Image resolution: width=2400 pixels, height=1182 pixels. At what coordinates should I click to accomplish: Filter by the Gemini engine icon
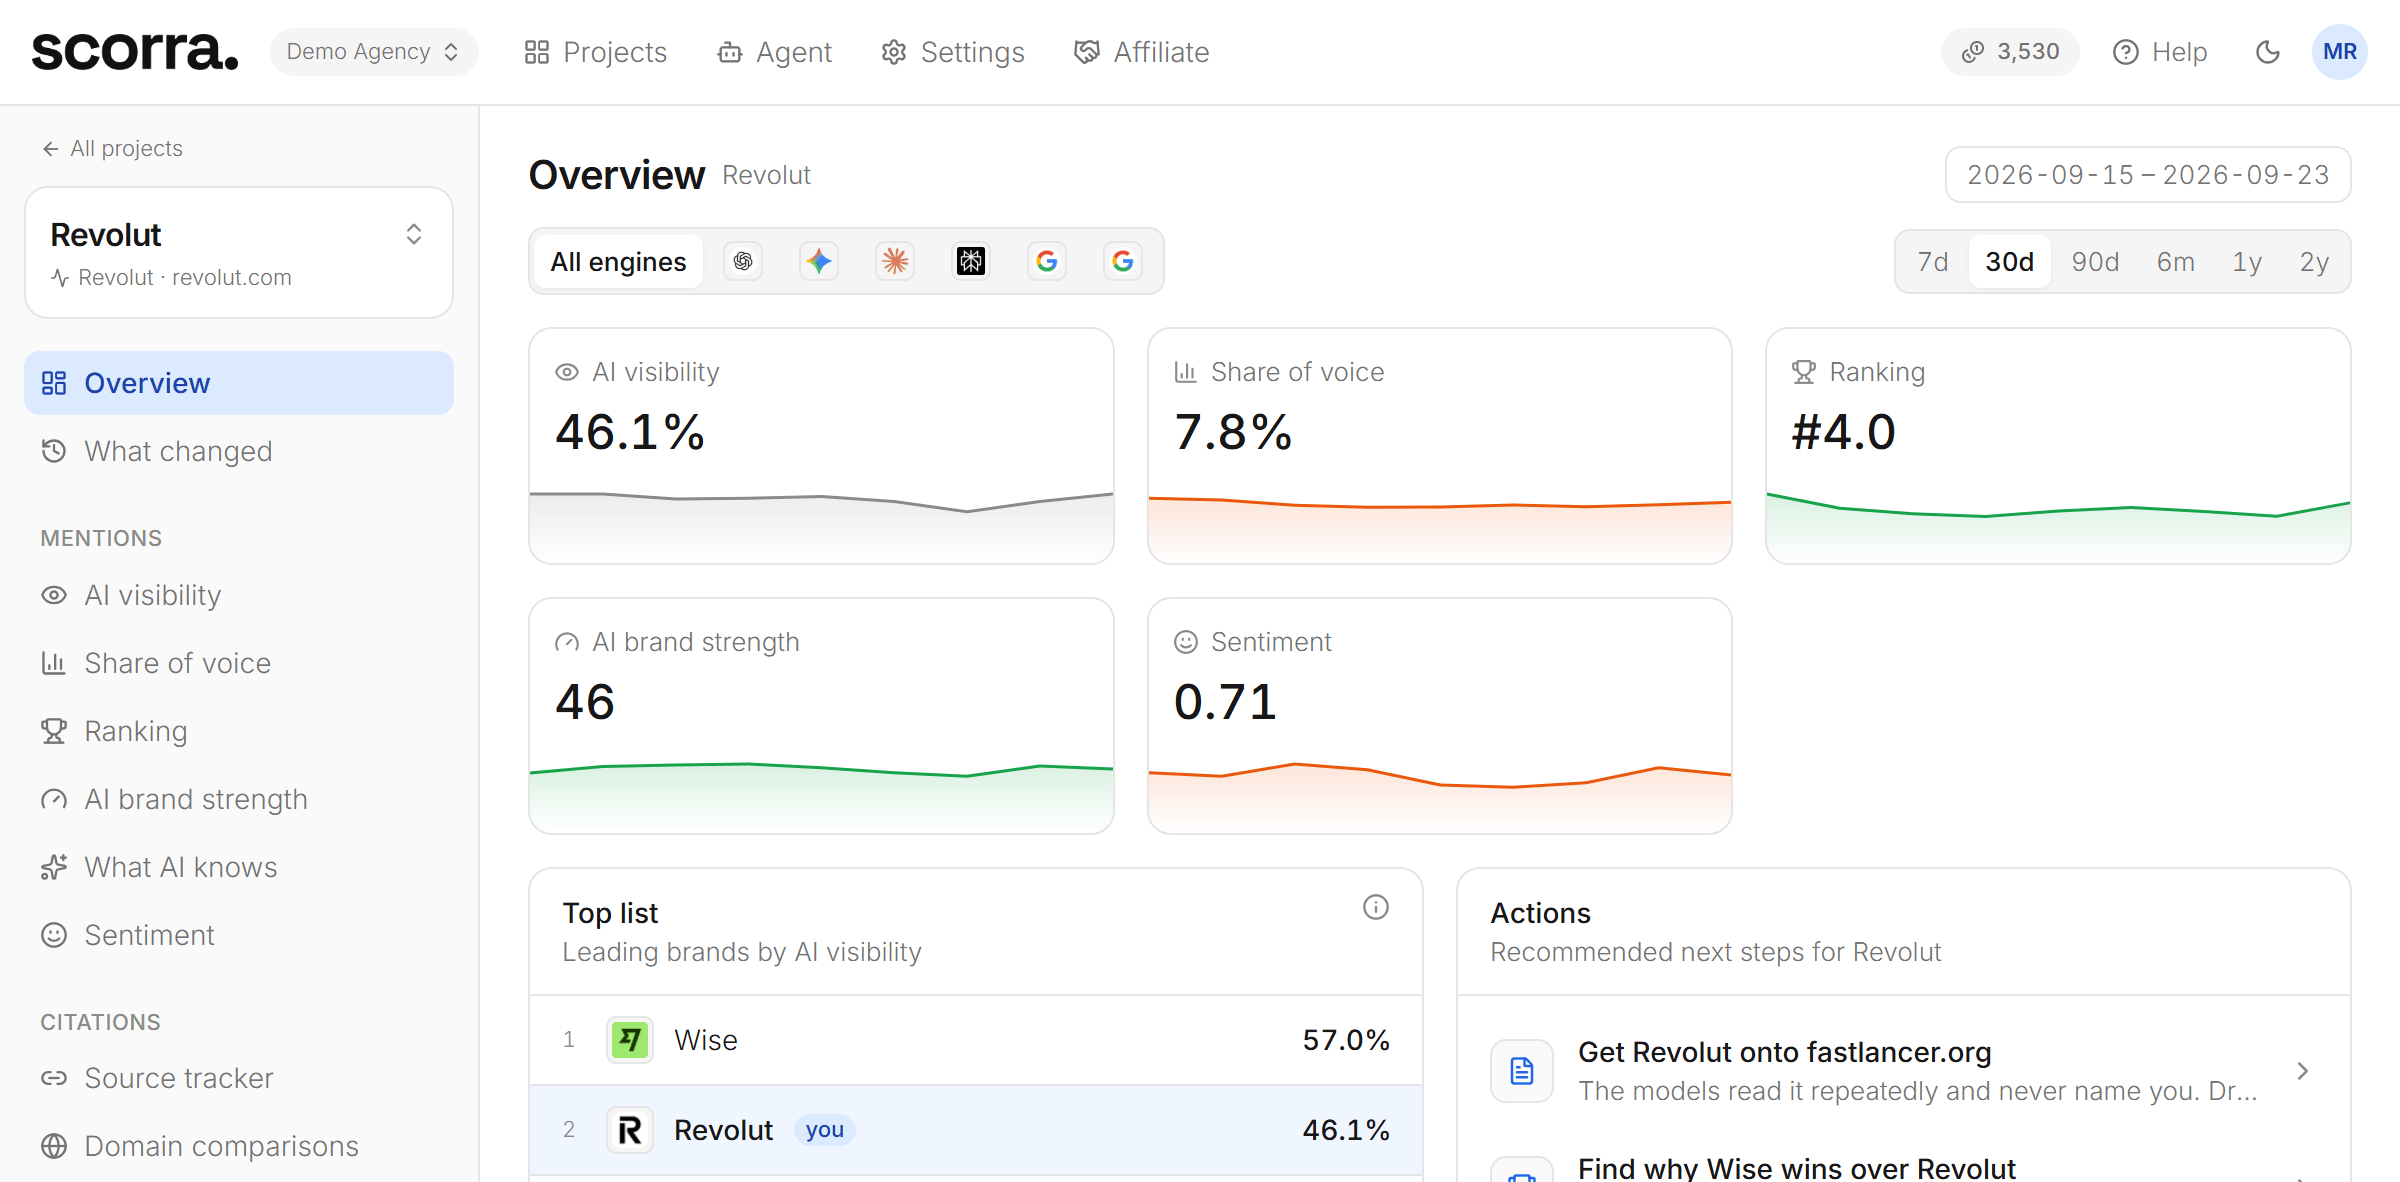tap(819, 261)
